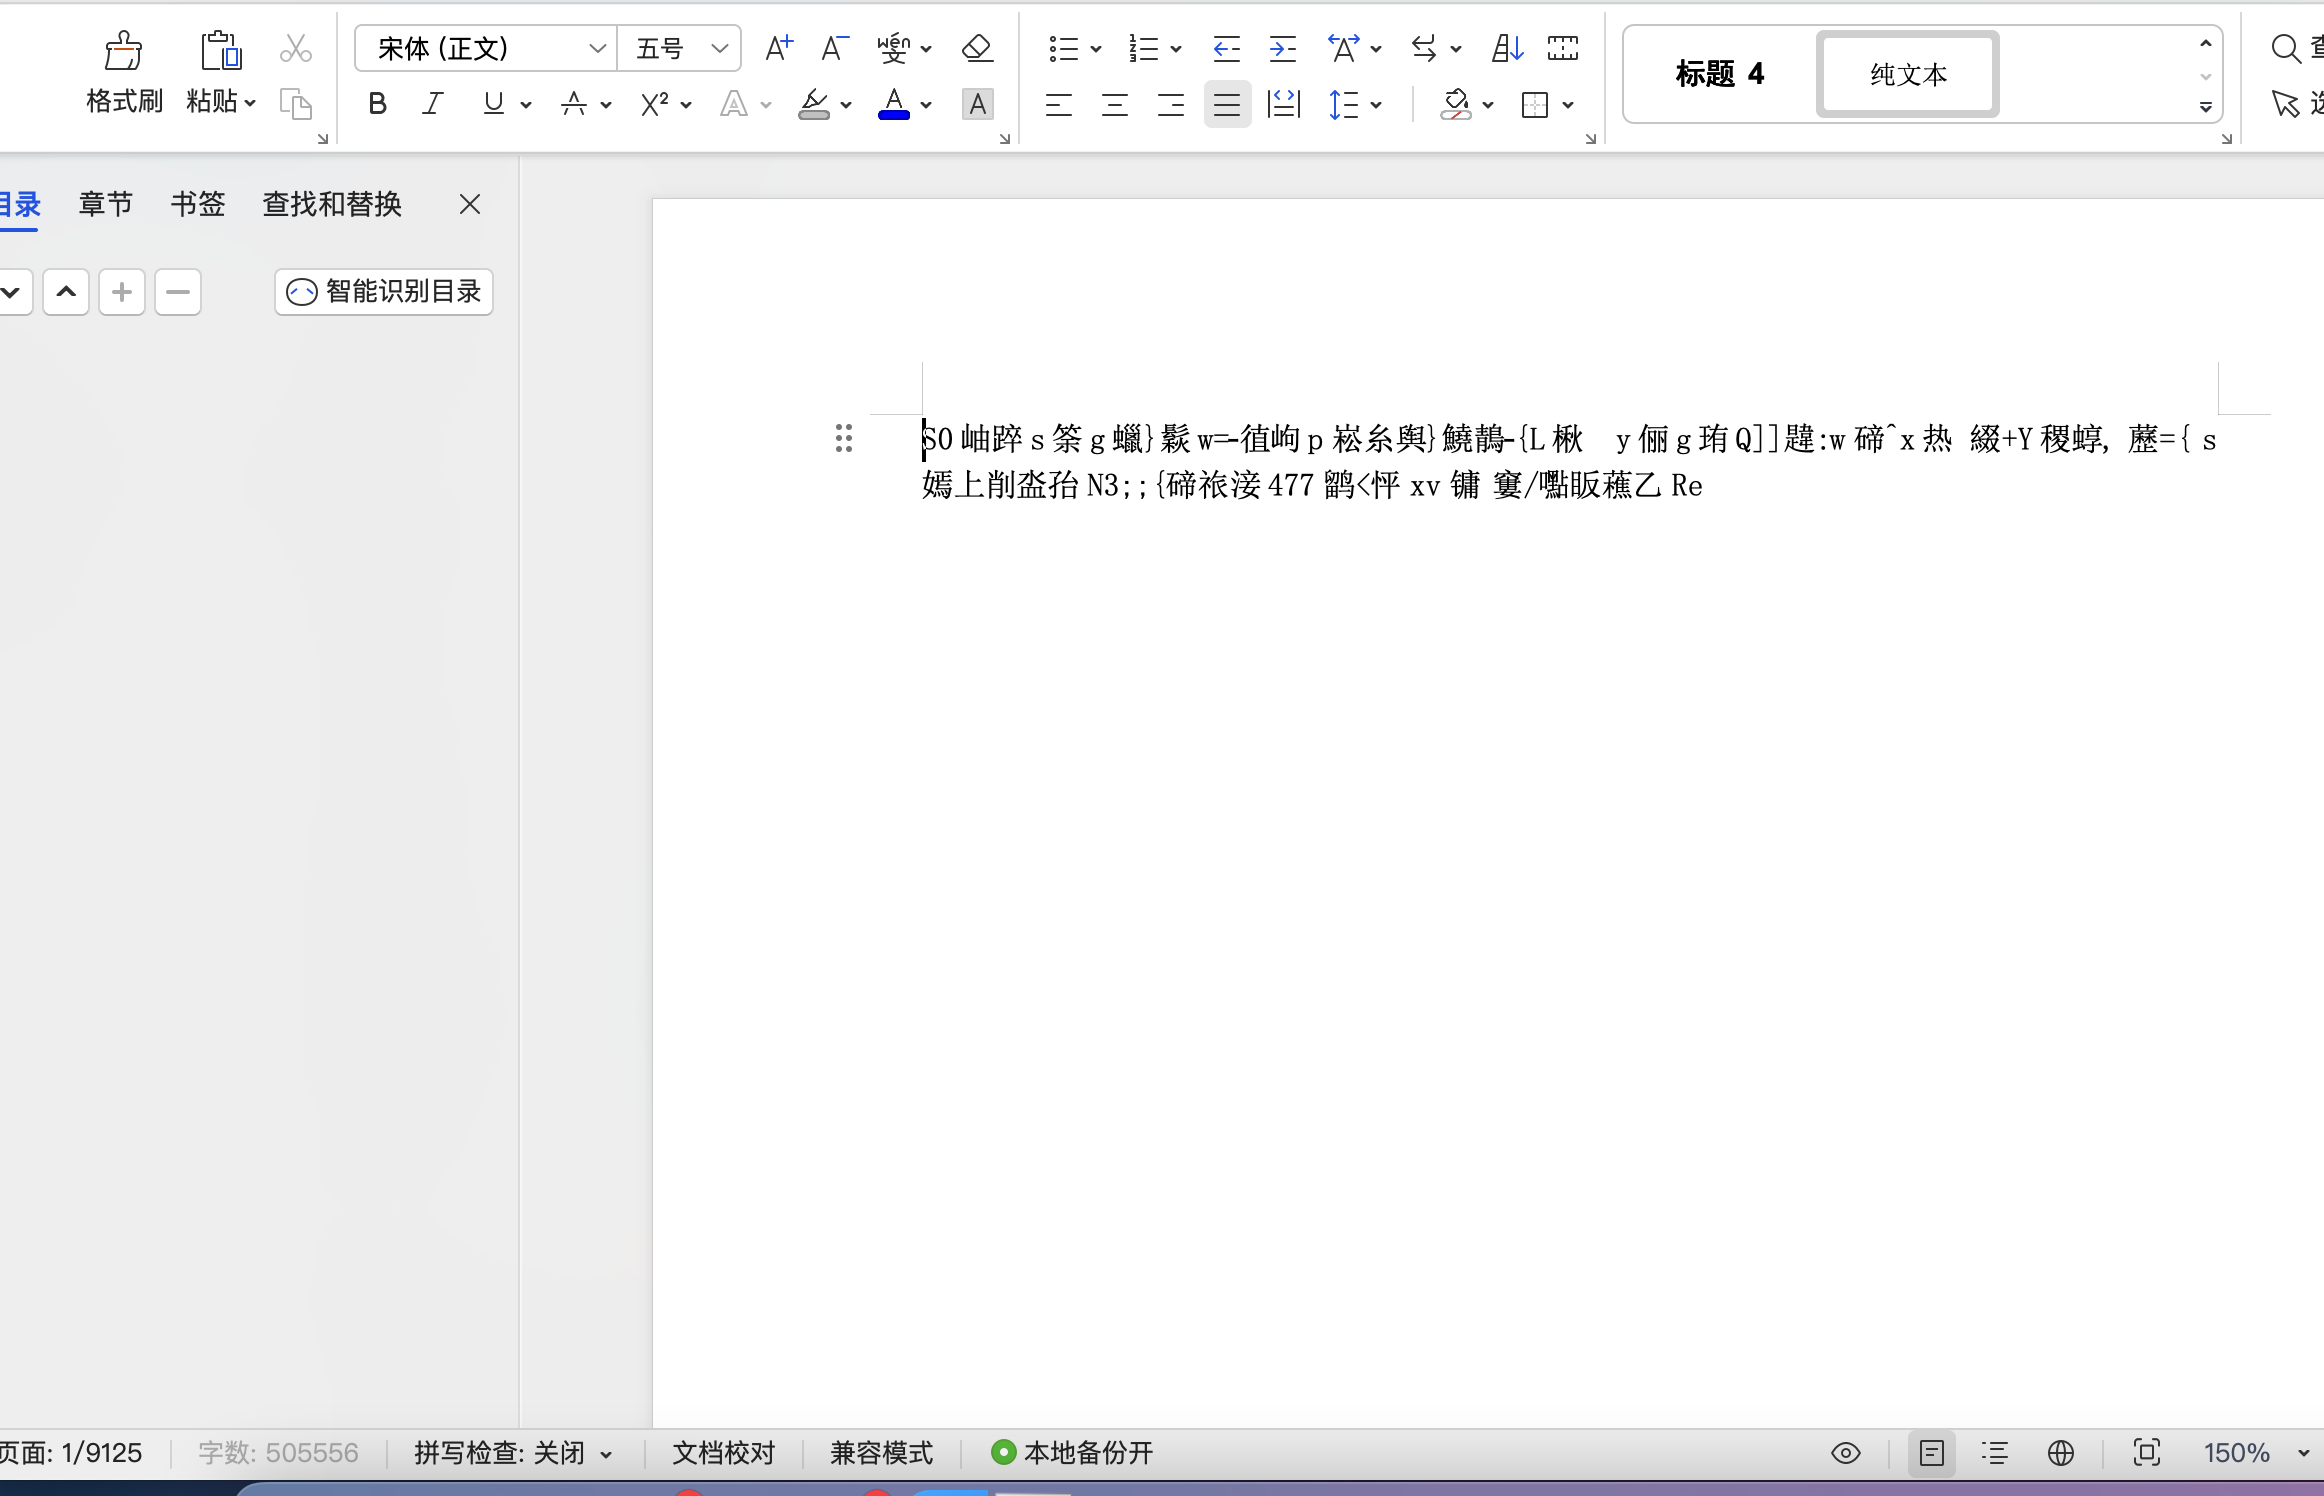
Task: Align text right
Action: pyautogui.click(x=1171, y=104)
